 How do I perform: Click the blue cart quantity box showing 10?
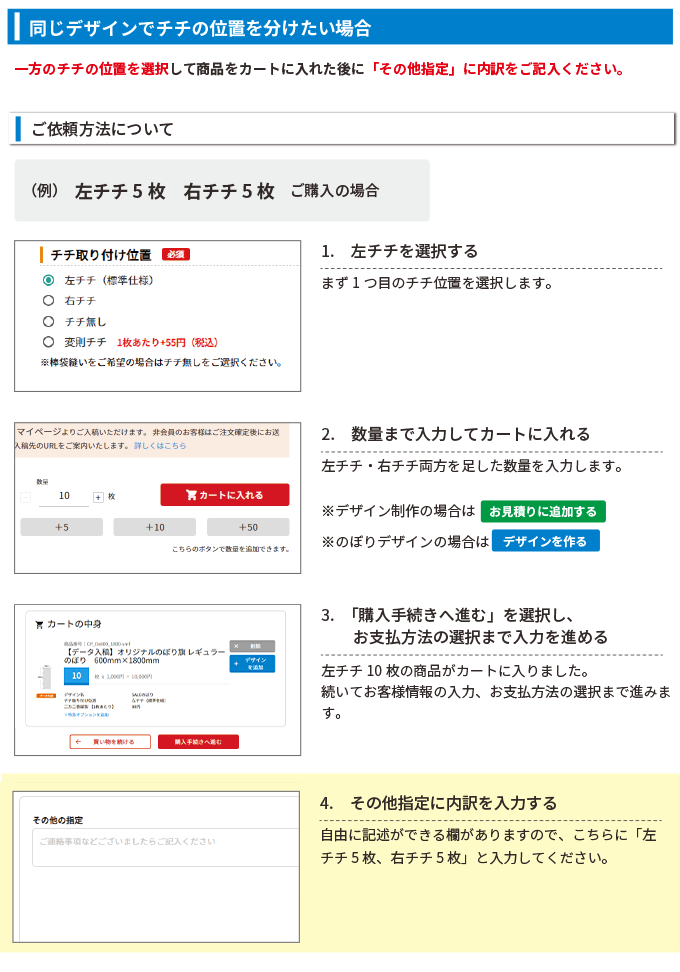77,676
